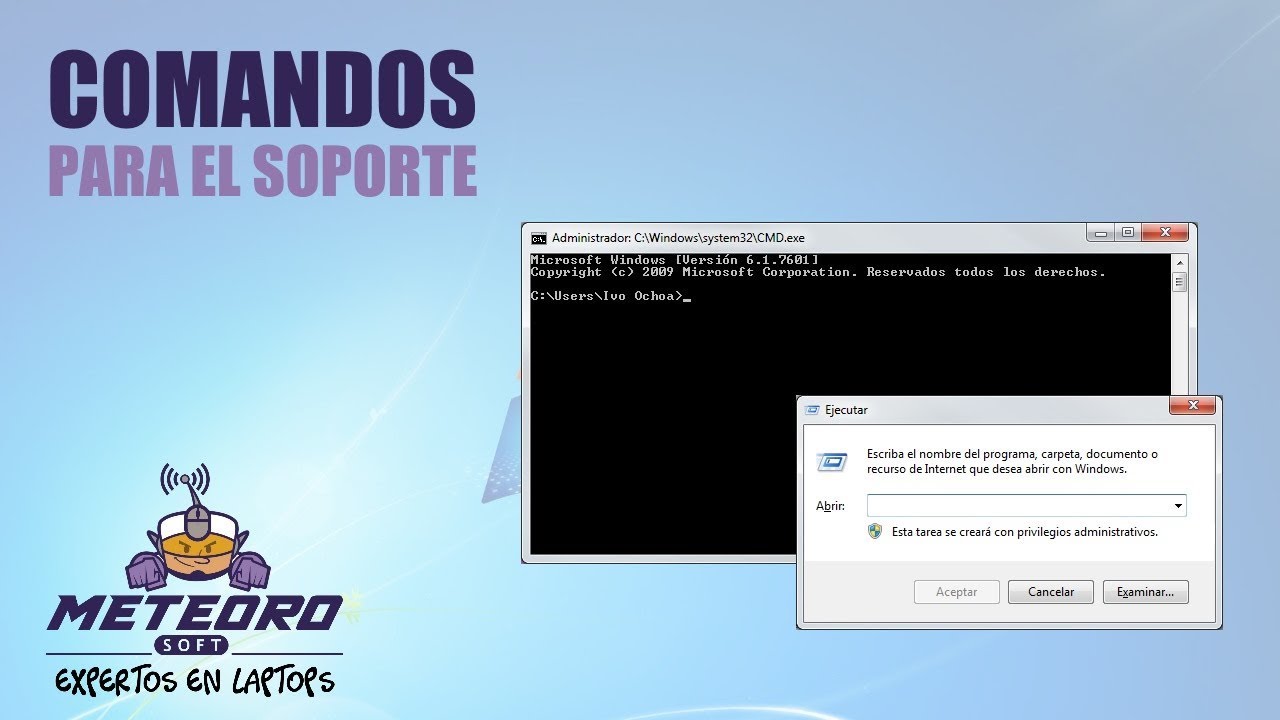Minimize the CMD.exe window
The width and height of the screenshot is (1280, 720).
1101,232
